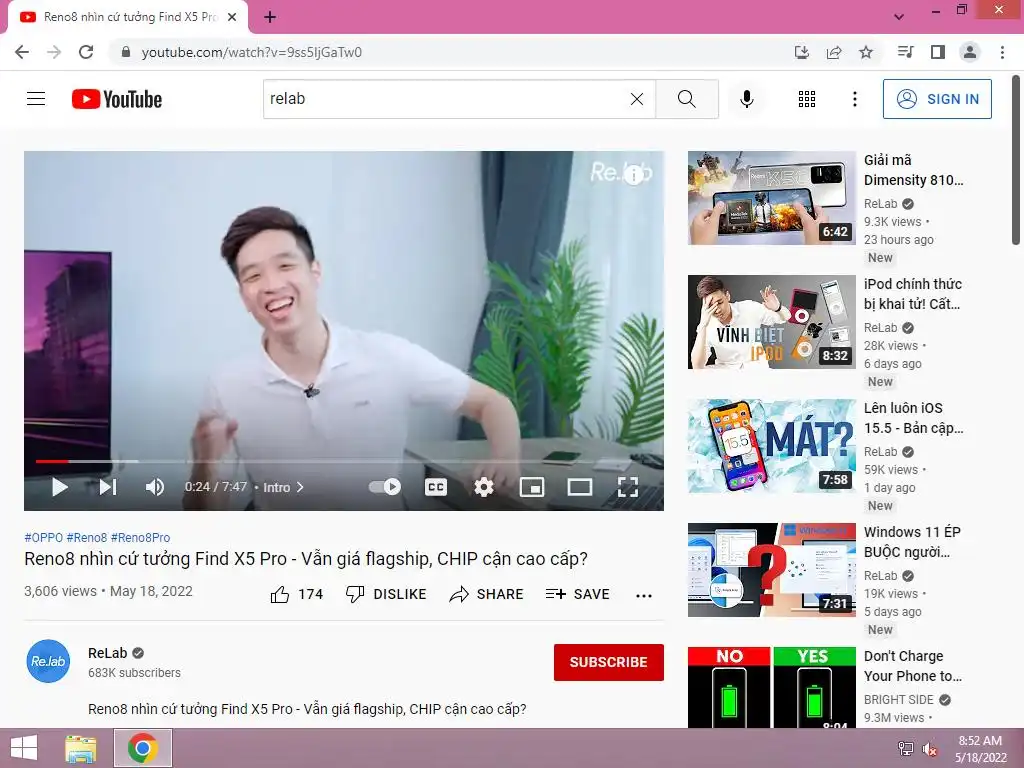1024x768 pixels.
Task: Open Giải mã Dimensity 810 video thumbnail
Action: point(771,198)
